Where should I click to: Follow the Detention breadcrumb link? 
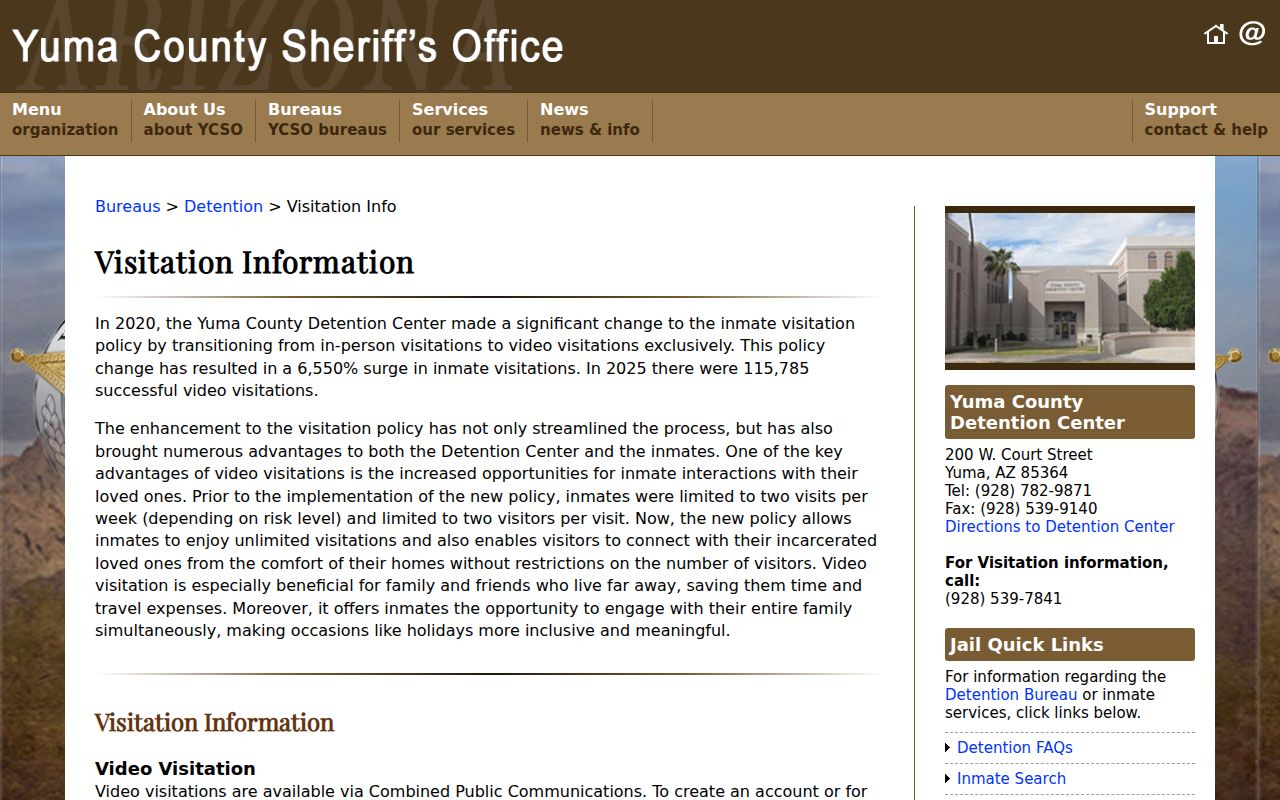pos(223,206)
